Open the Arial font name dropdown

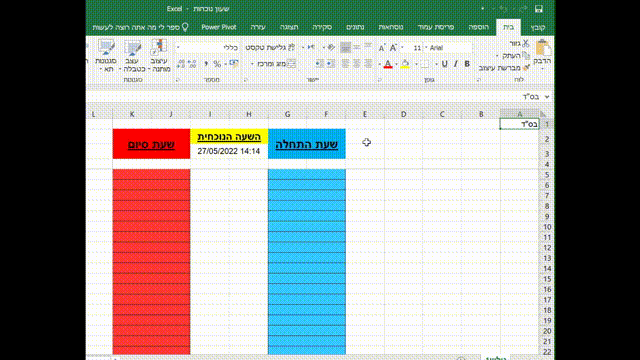426,48
